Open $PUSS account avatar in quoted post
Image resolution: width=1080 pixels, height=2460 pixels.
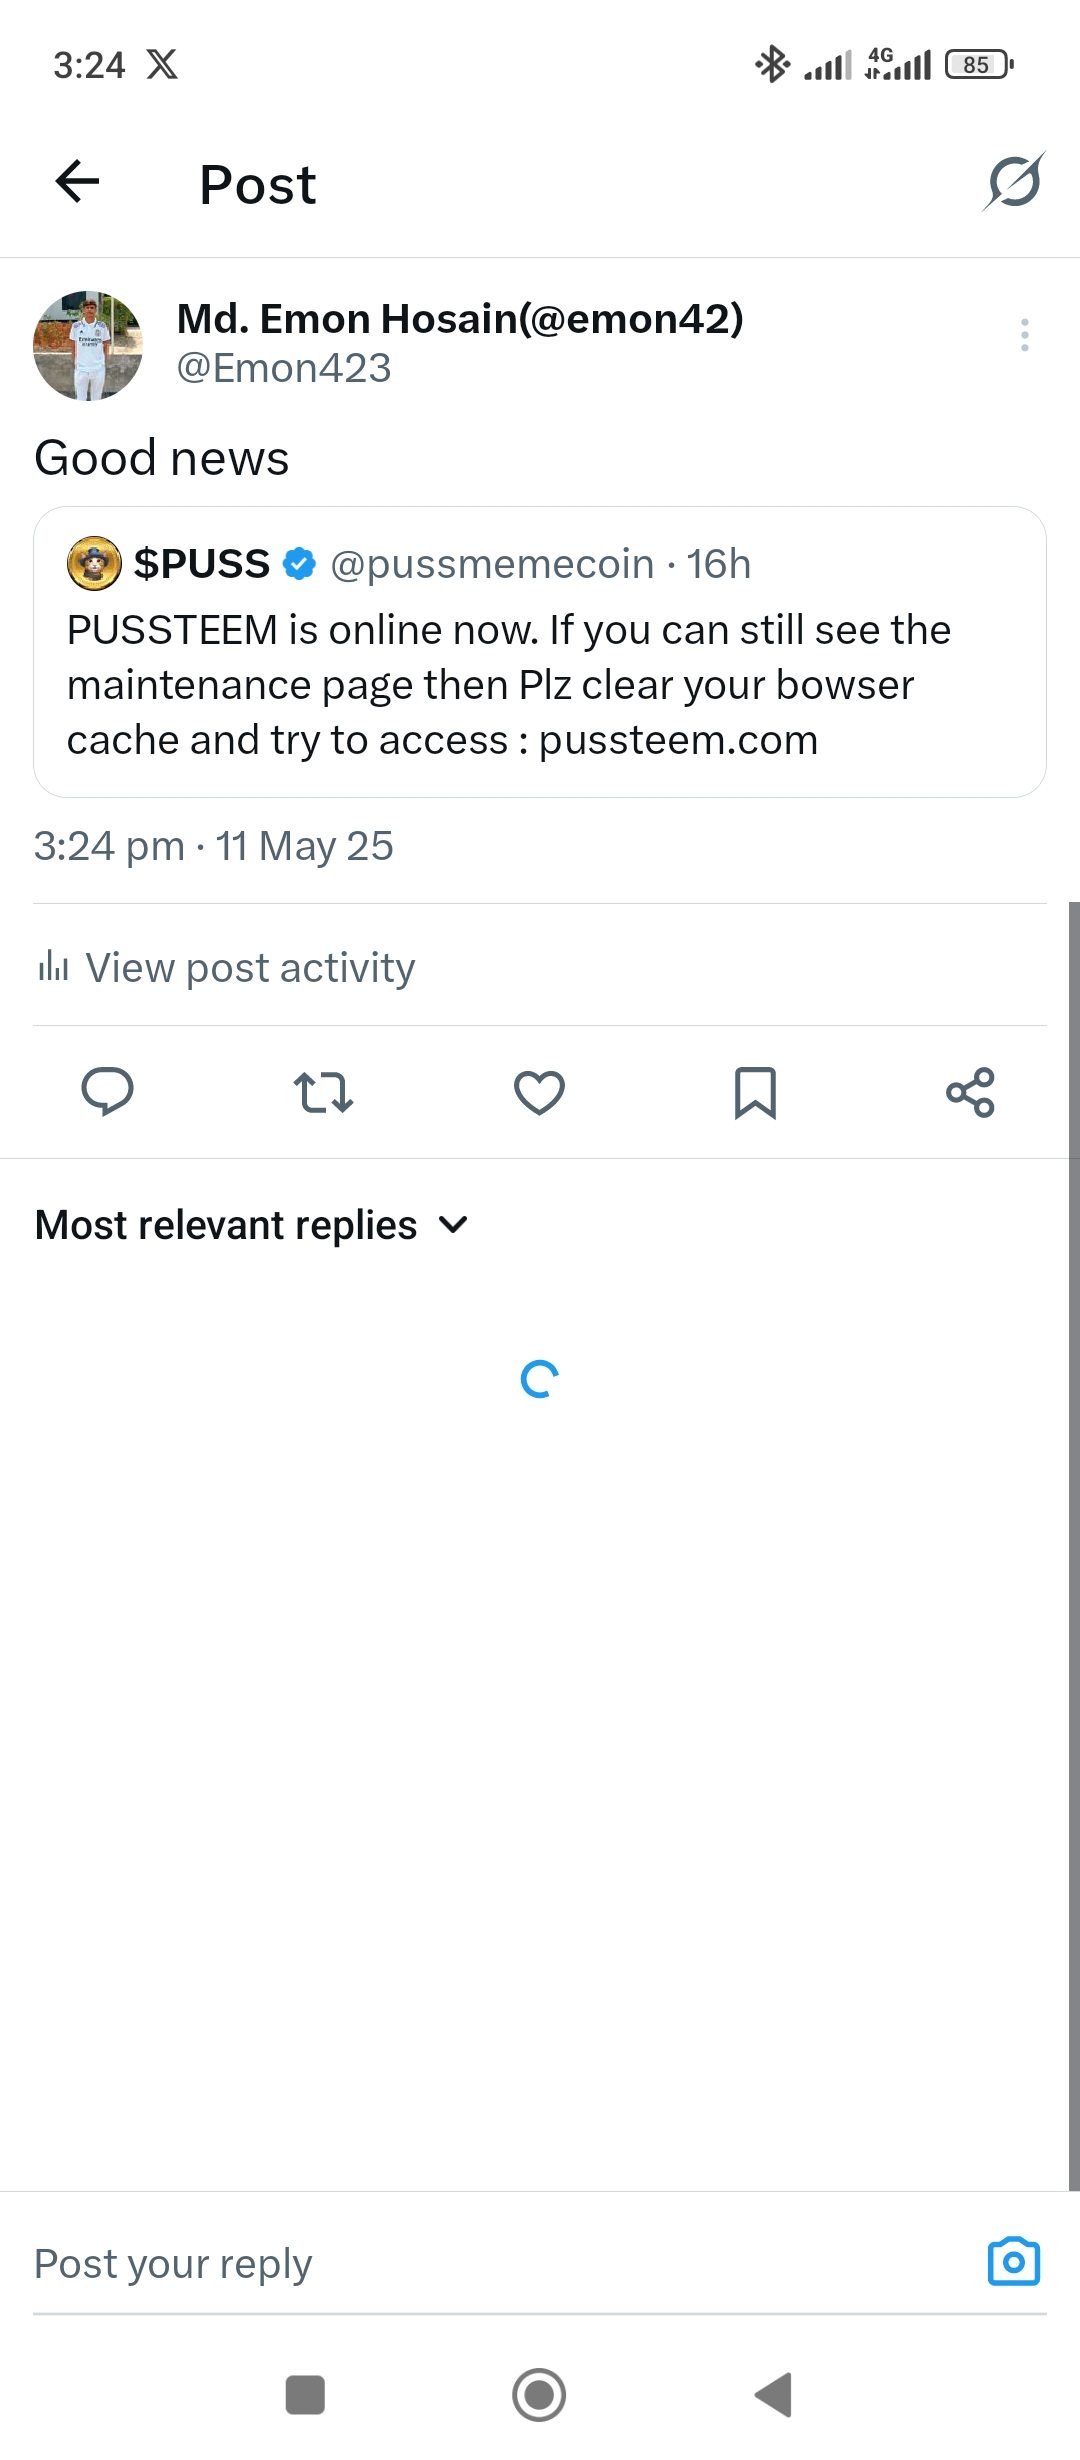[x=94, y=564]
